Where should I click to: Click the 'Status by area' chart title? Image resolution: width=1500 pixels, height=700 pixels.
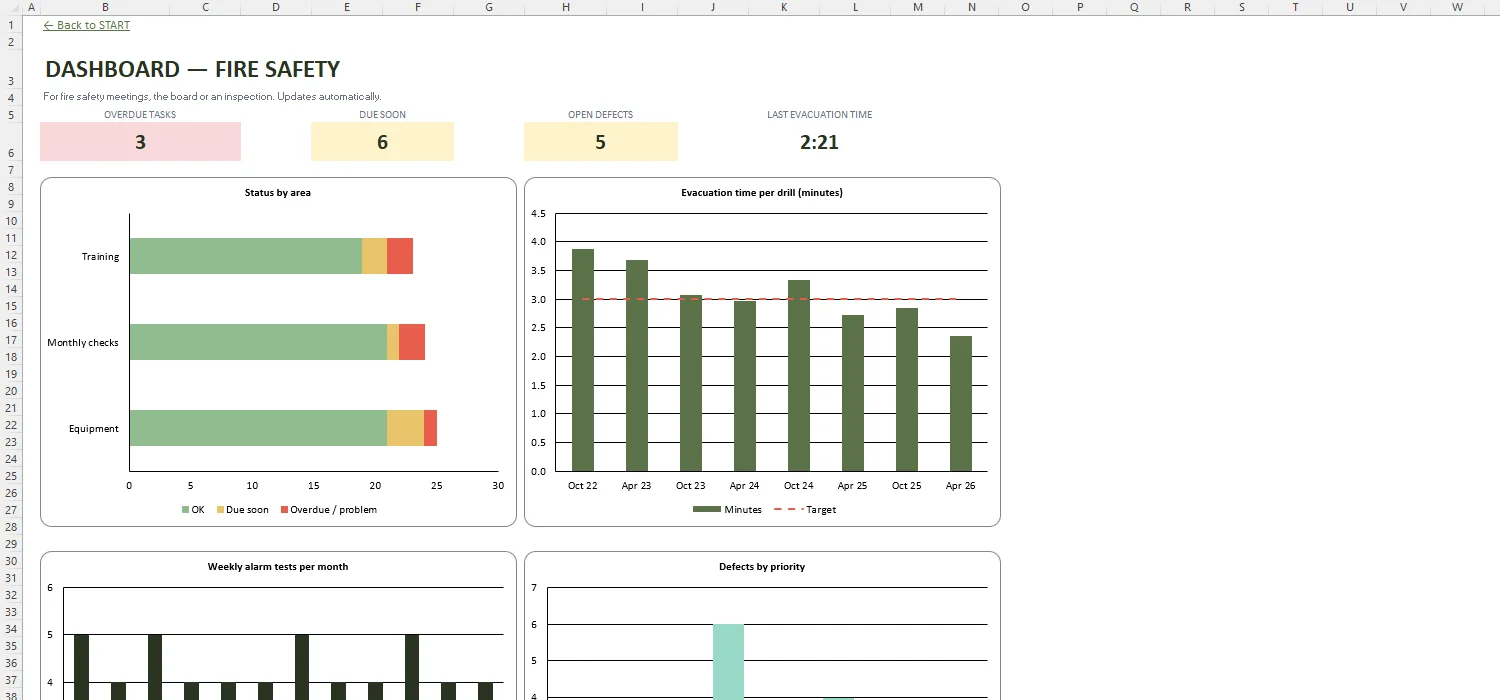278,192
